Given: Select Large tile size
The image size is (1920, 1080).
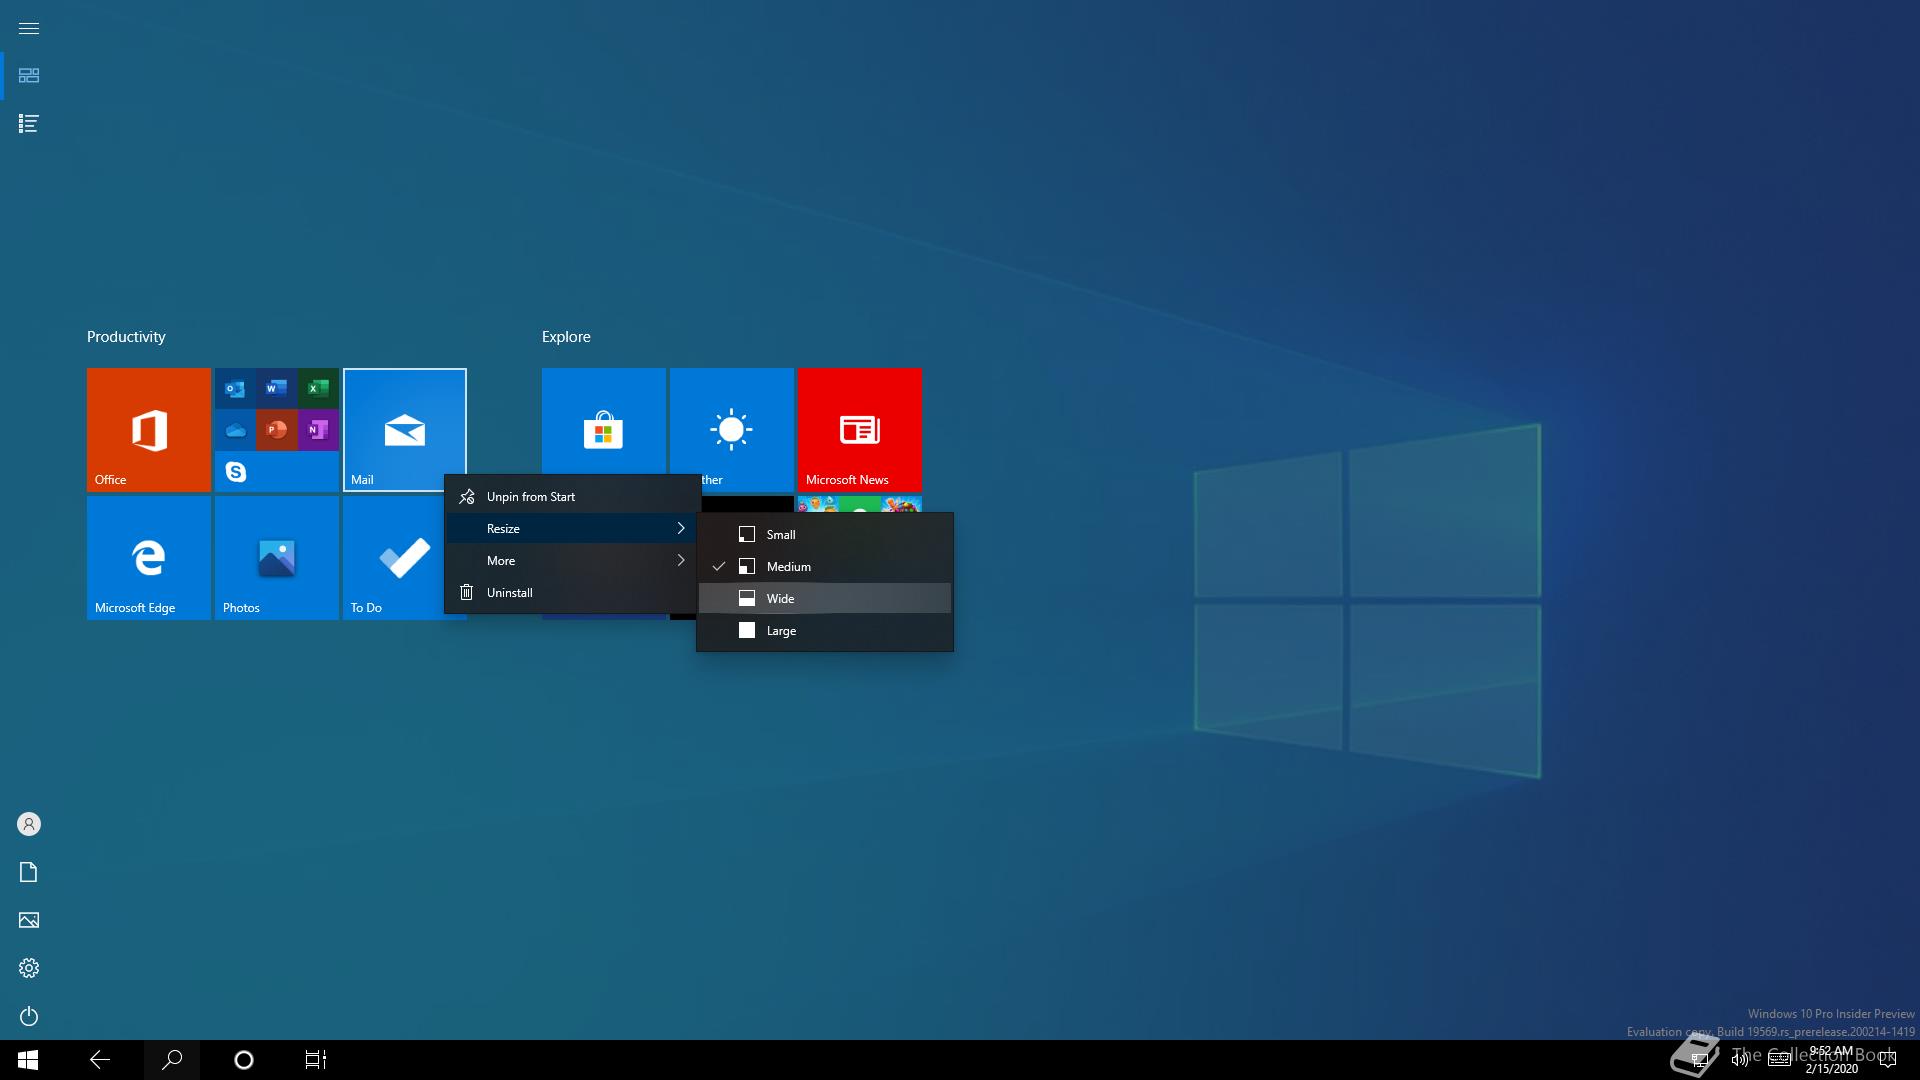Looking at the screenshot, I should coord(825,631).
